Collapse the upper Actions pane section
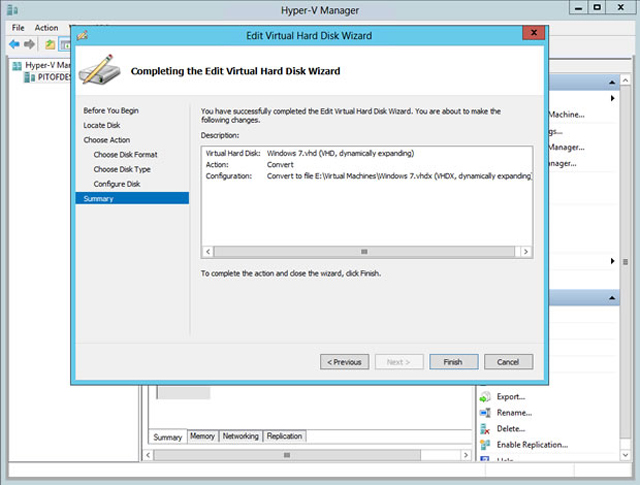This screenshot has width=640, height=485. point(612,82)
